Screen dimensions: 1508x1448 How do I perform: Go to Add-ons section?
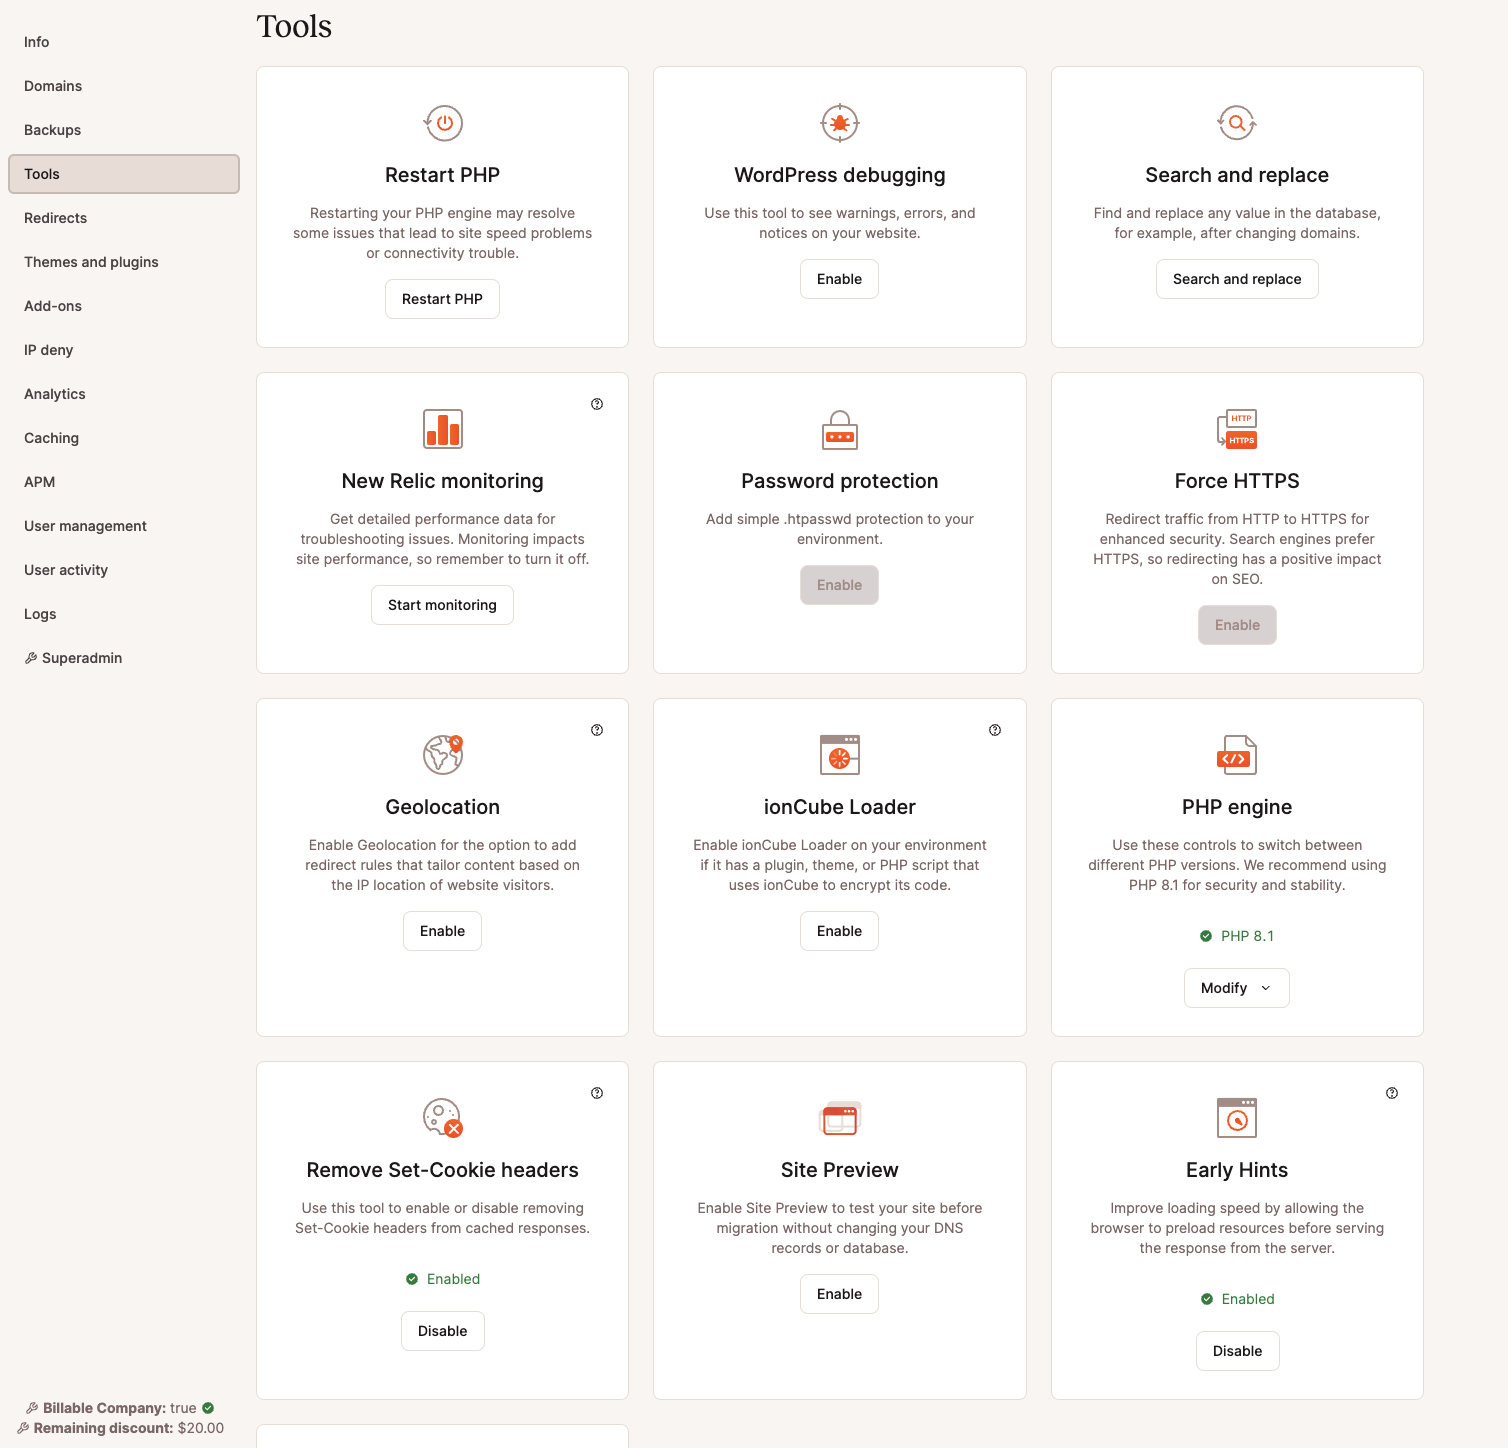[x=124, y=306]
